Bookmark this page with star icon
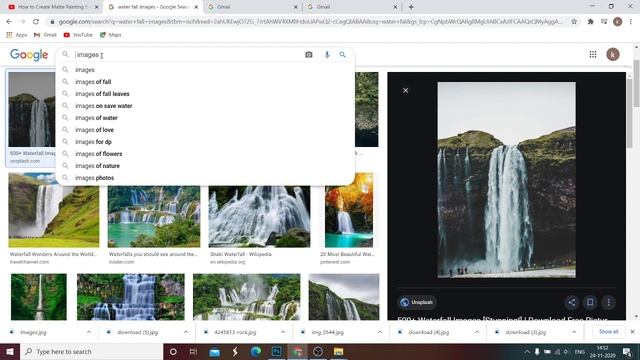The image size is (640, 360). (574, 21)
